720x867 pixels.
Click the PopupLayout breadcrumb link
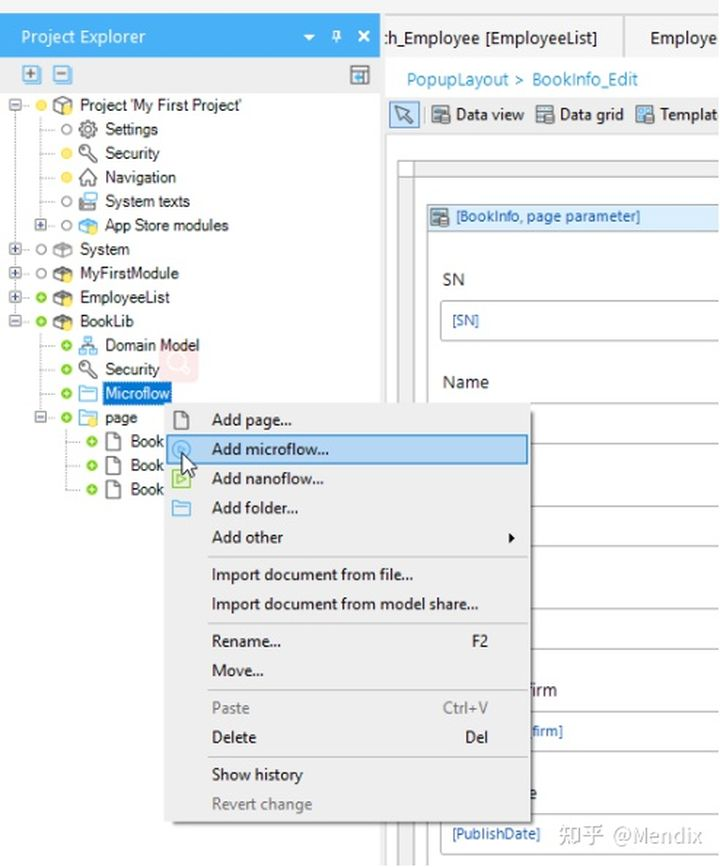(x=457, y=80)
